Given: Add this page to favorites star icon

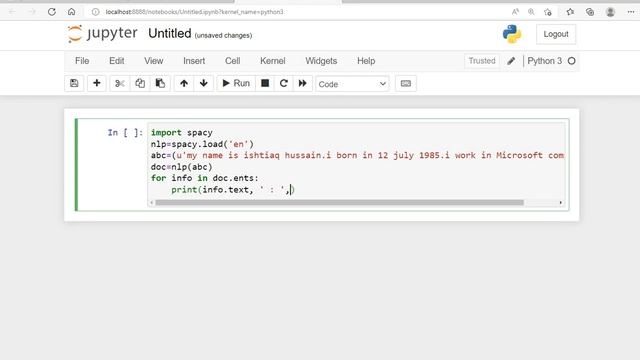Looking at the screenshot, I should tap(548, 12).
